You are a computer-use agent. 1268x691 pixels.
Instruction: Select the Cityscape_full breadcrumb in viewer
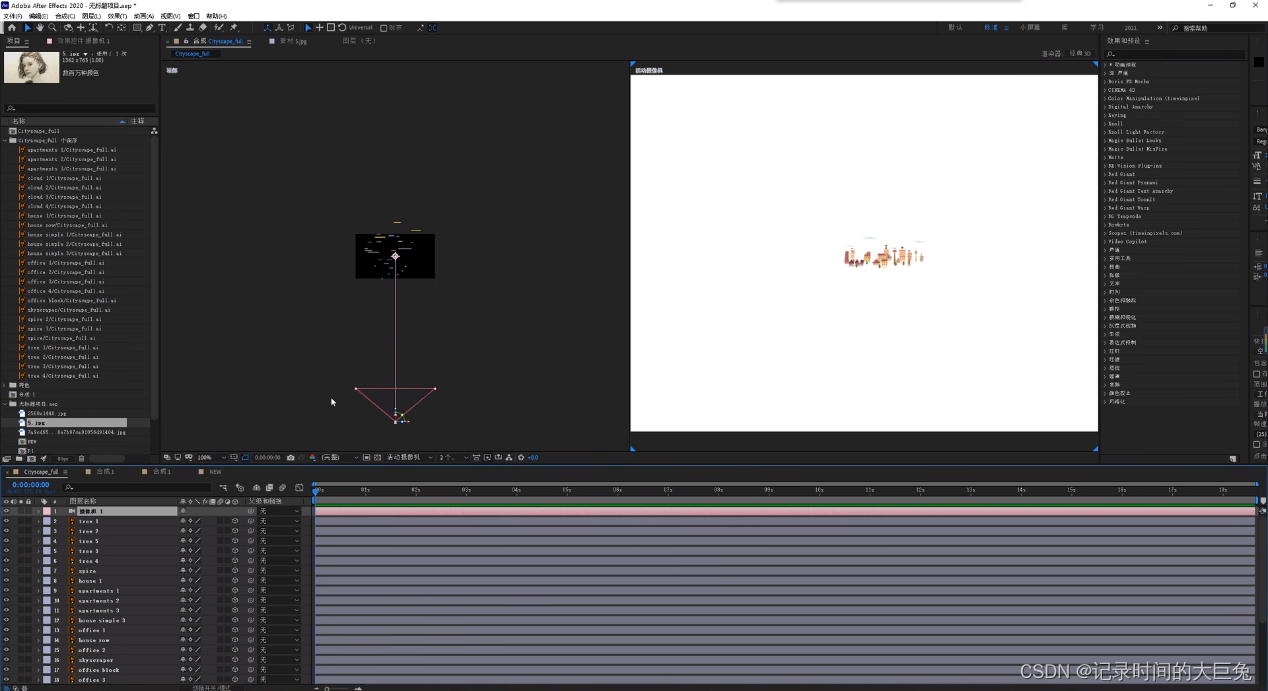pyautogui.click(x=192, y=54)
